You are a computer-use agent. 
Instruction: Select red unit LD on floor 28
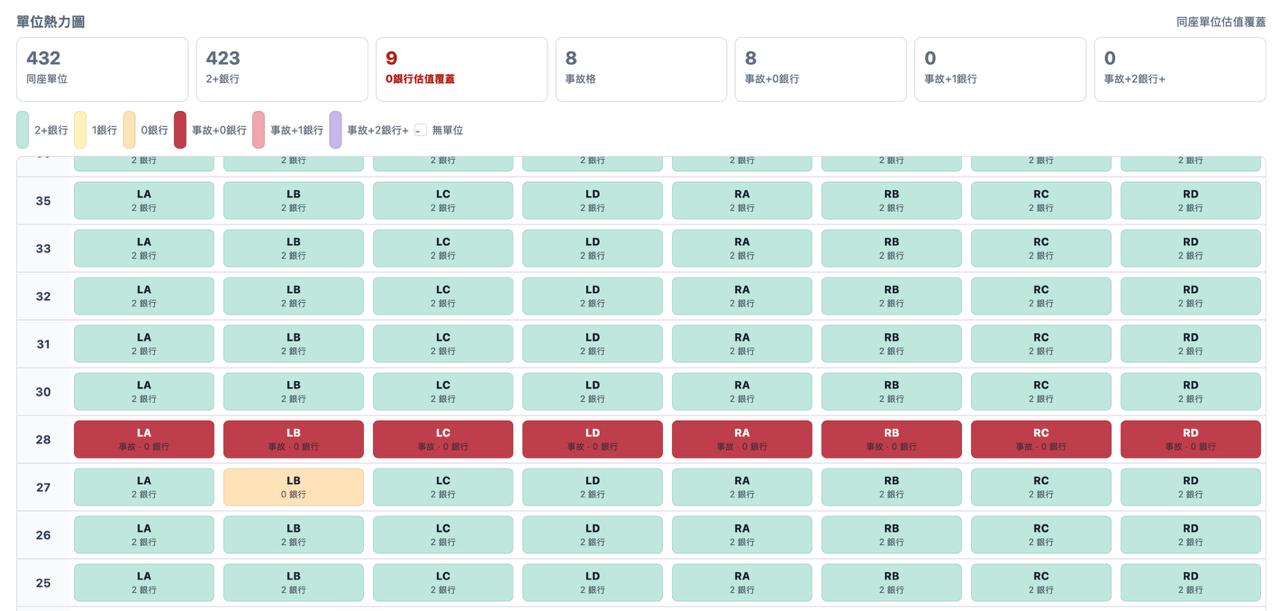[x=592, y=439]
